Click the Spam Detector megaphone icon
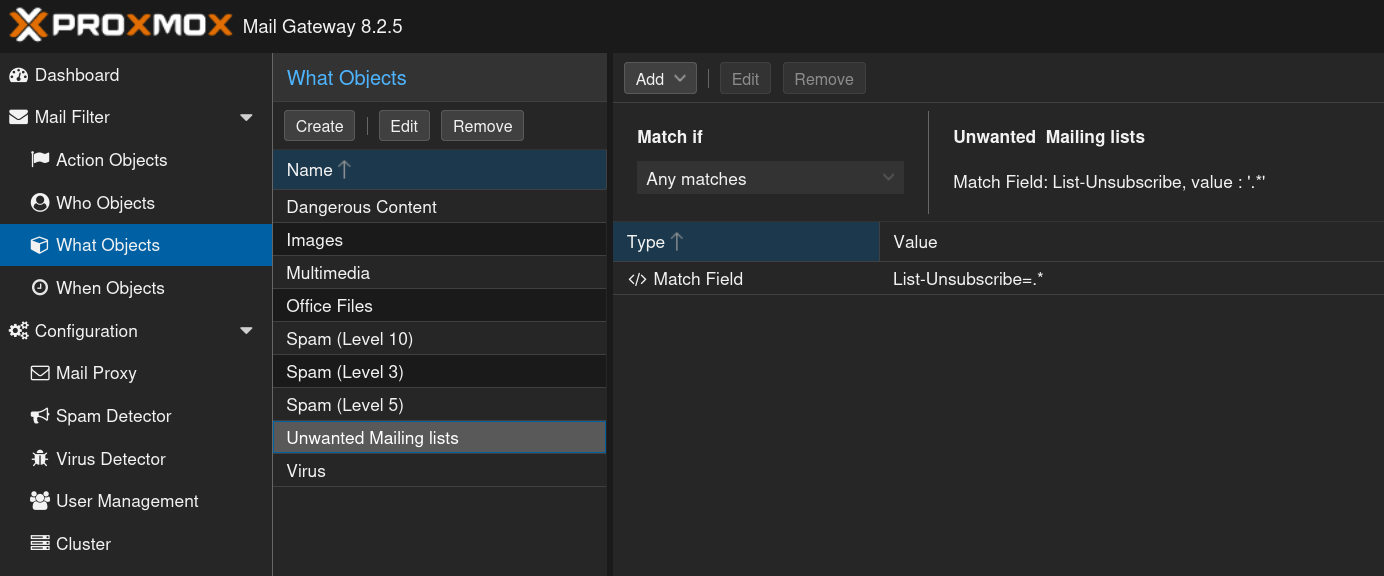 coord(40,416)
